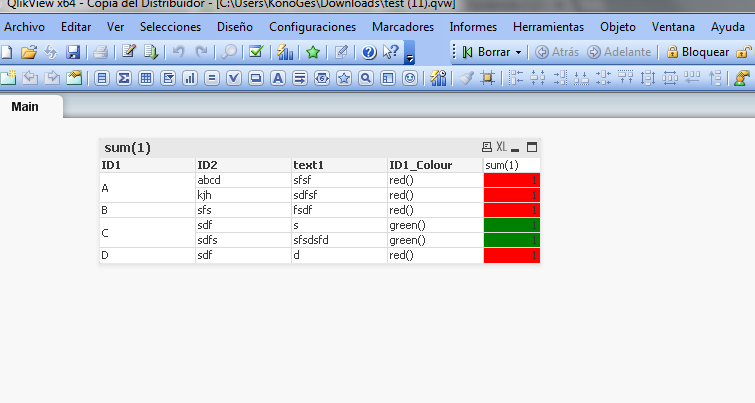Create a Container object

click(x=388, y=78)
